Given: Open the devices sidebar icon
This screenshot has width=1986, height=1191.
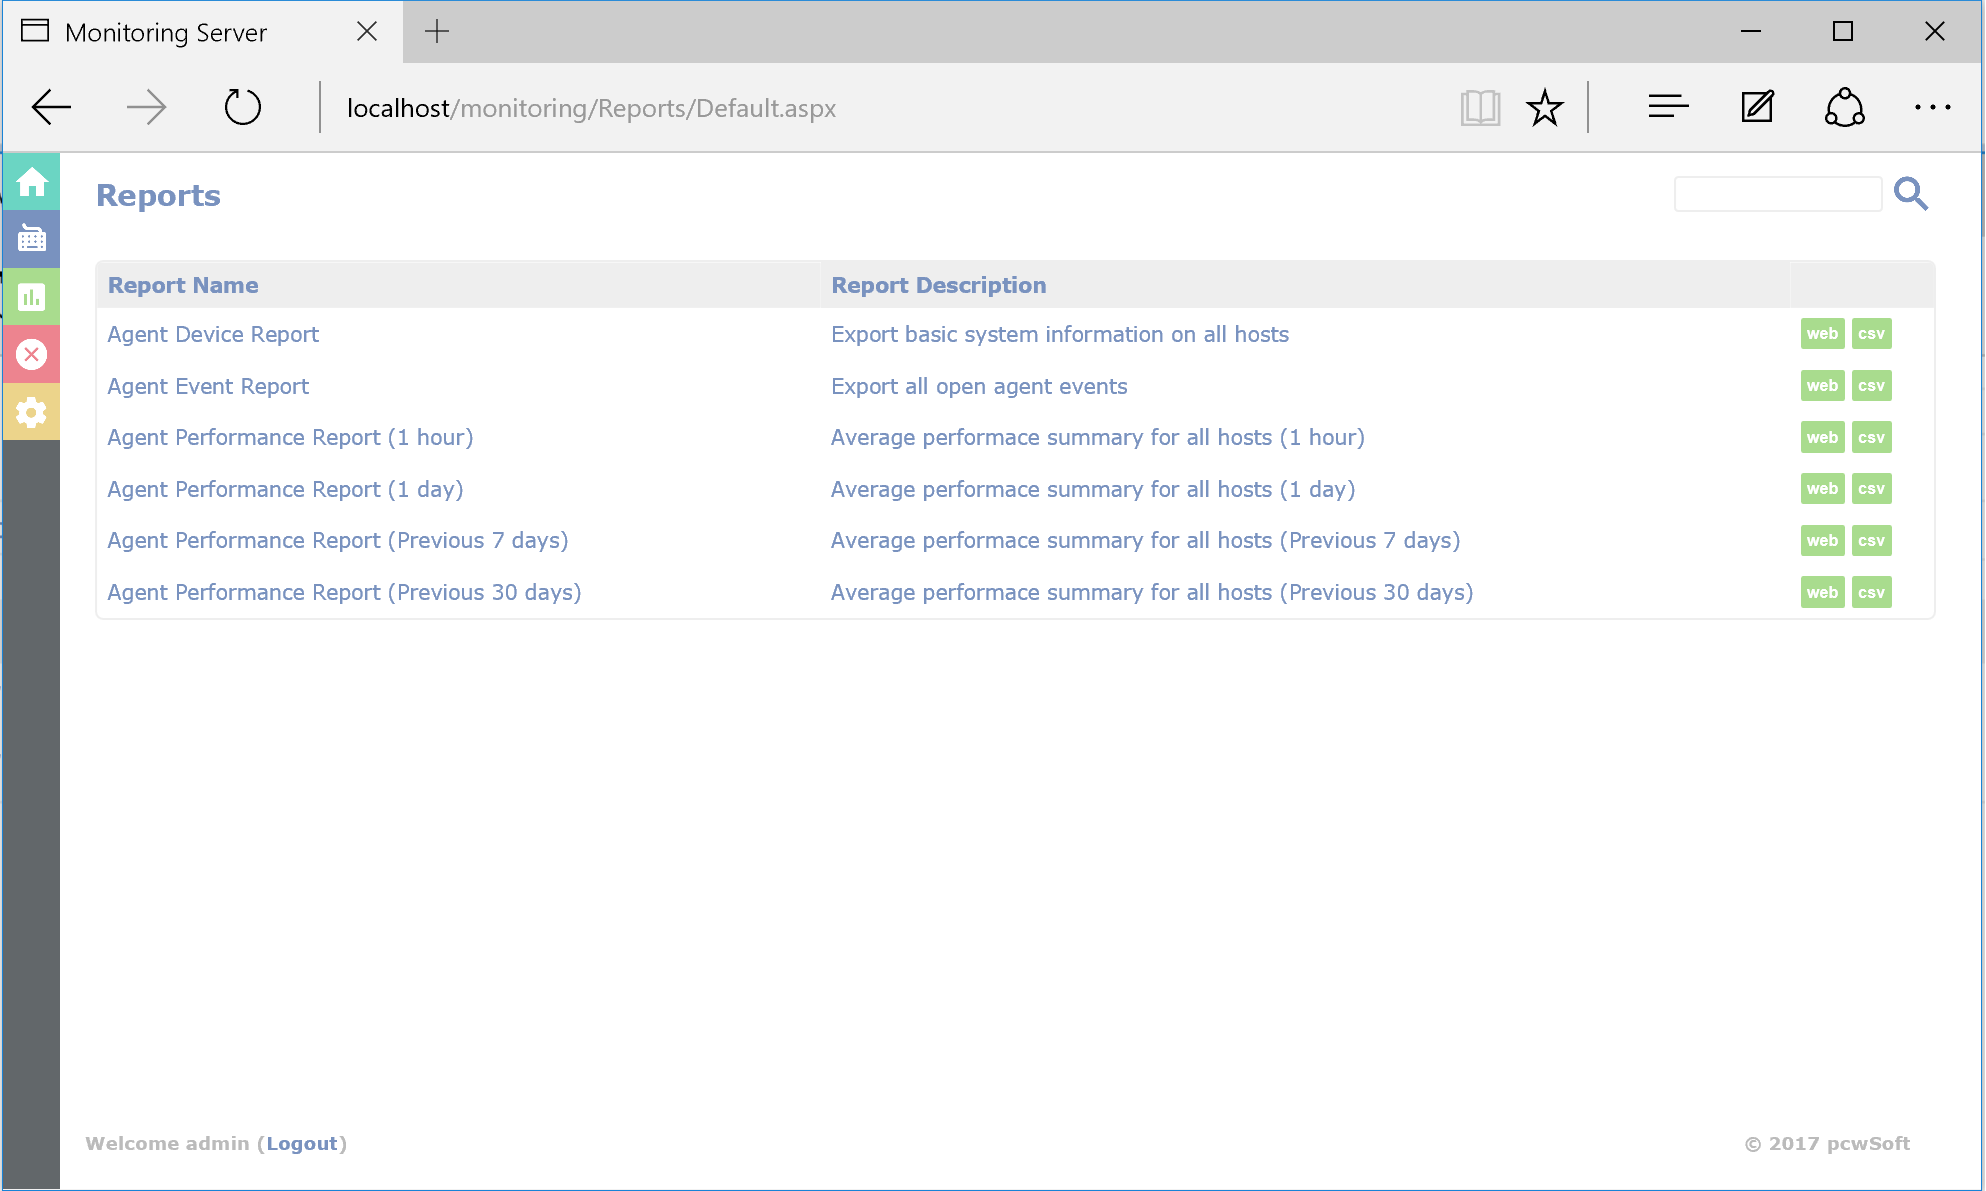Looking at the screenshot, I should [32, 239].
